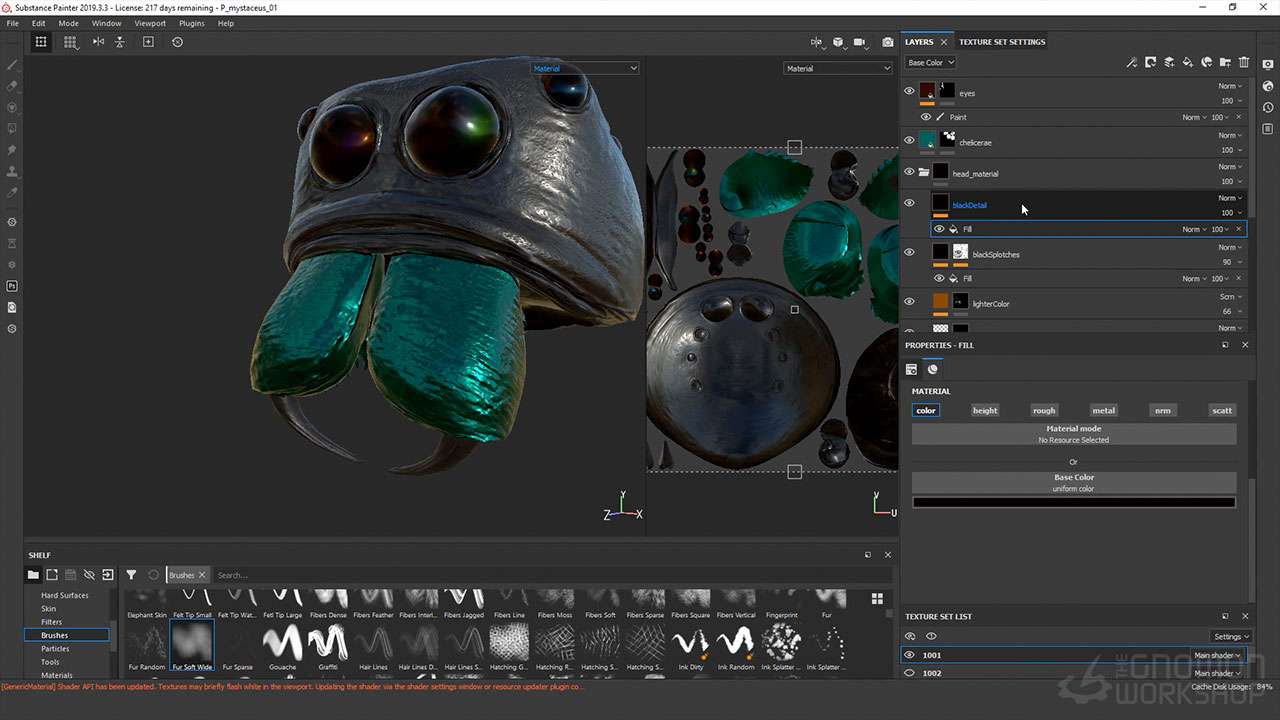This screenshot has width=1280, height=720.
Task: Click the video camera settings icon
Action: coord(860,42)
